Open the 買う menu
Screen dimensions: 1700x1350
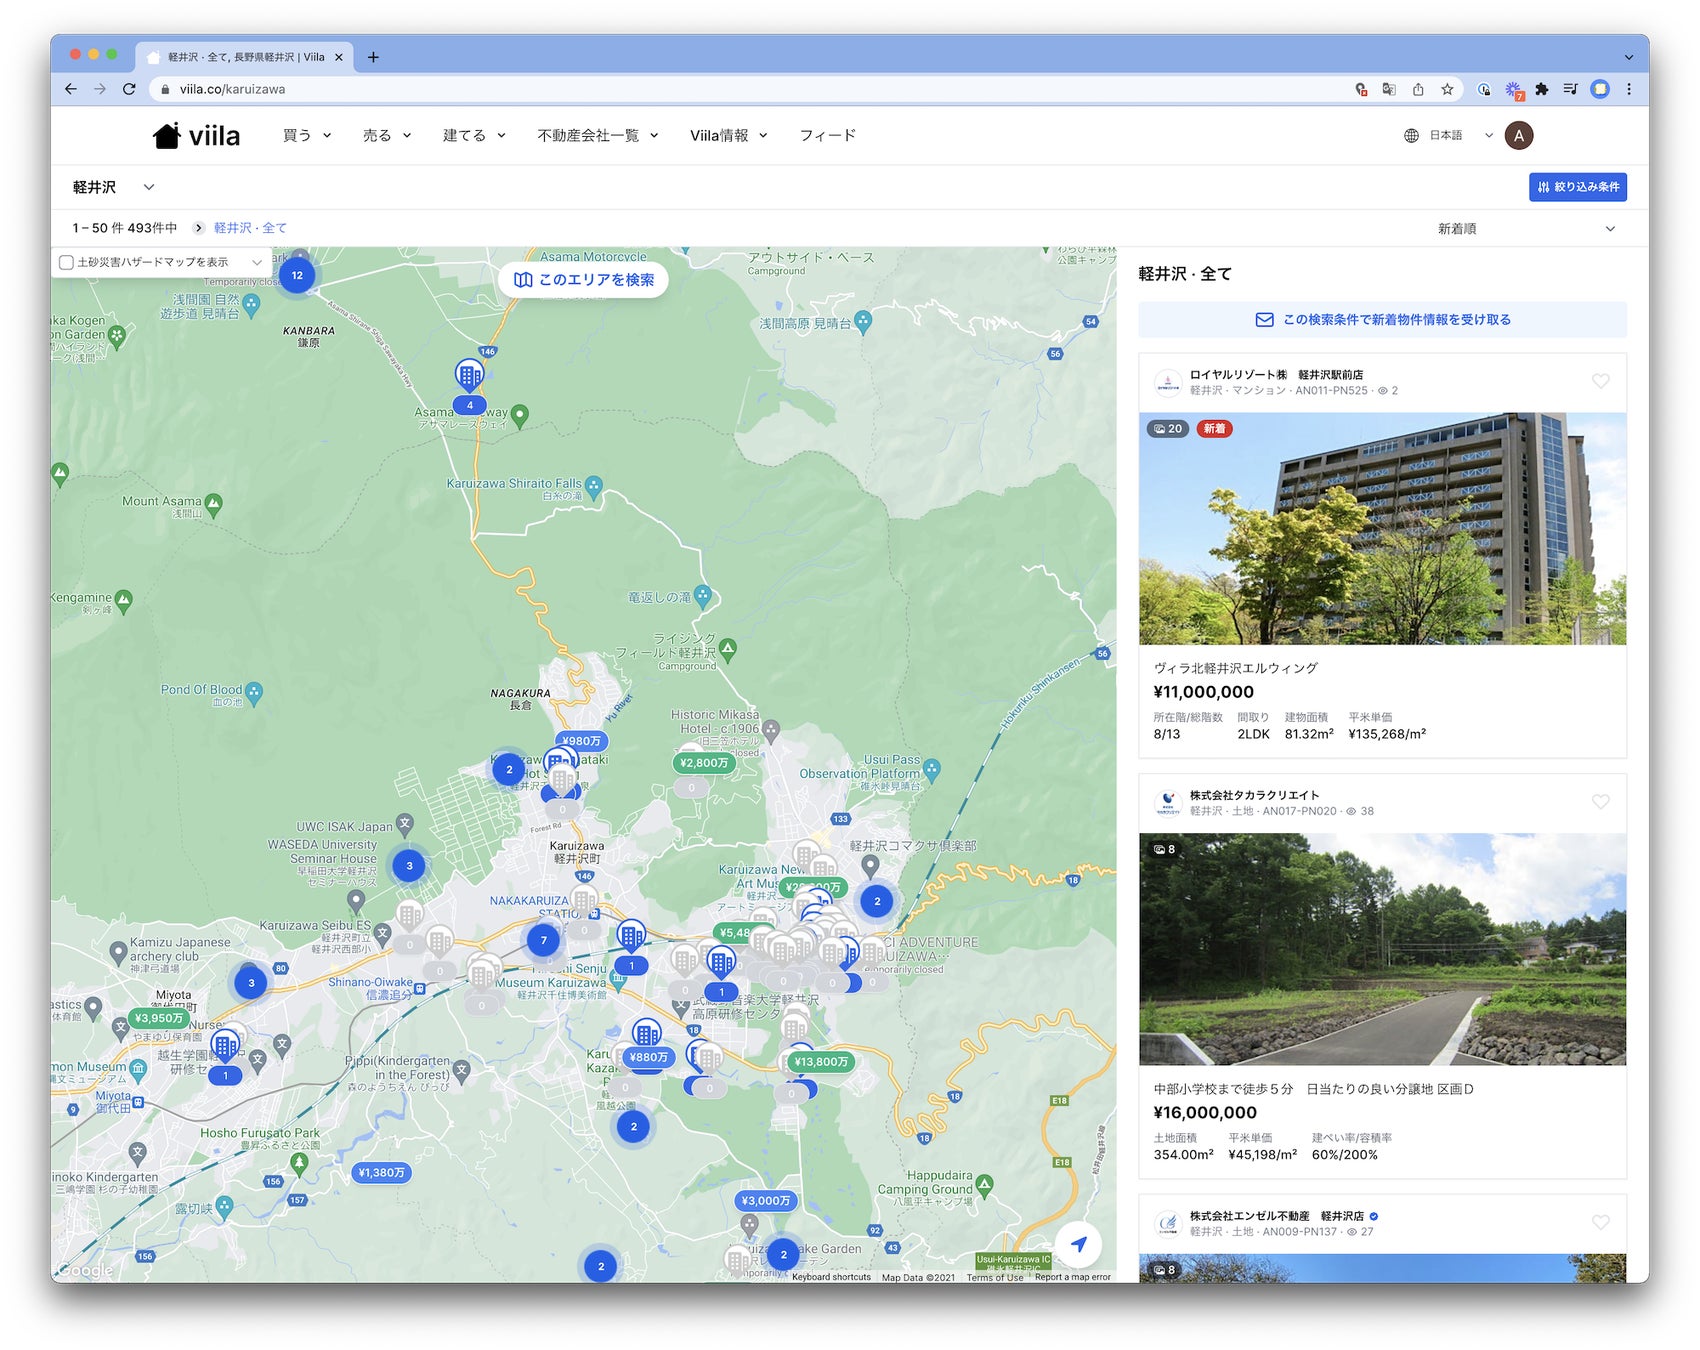(x=306, y=136)
